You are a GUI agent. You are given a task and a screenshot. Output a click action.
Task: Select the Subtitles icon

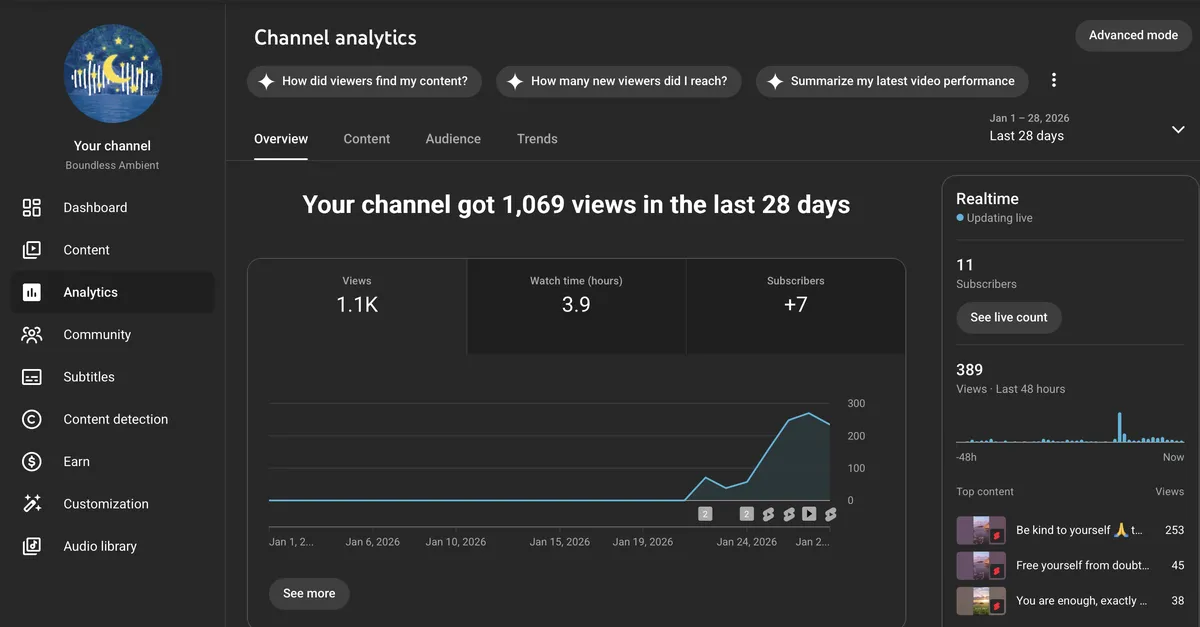(31, 376)
